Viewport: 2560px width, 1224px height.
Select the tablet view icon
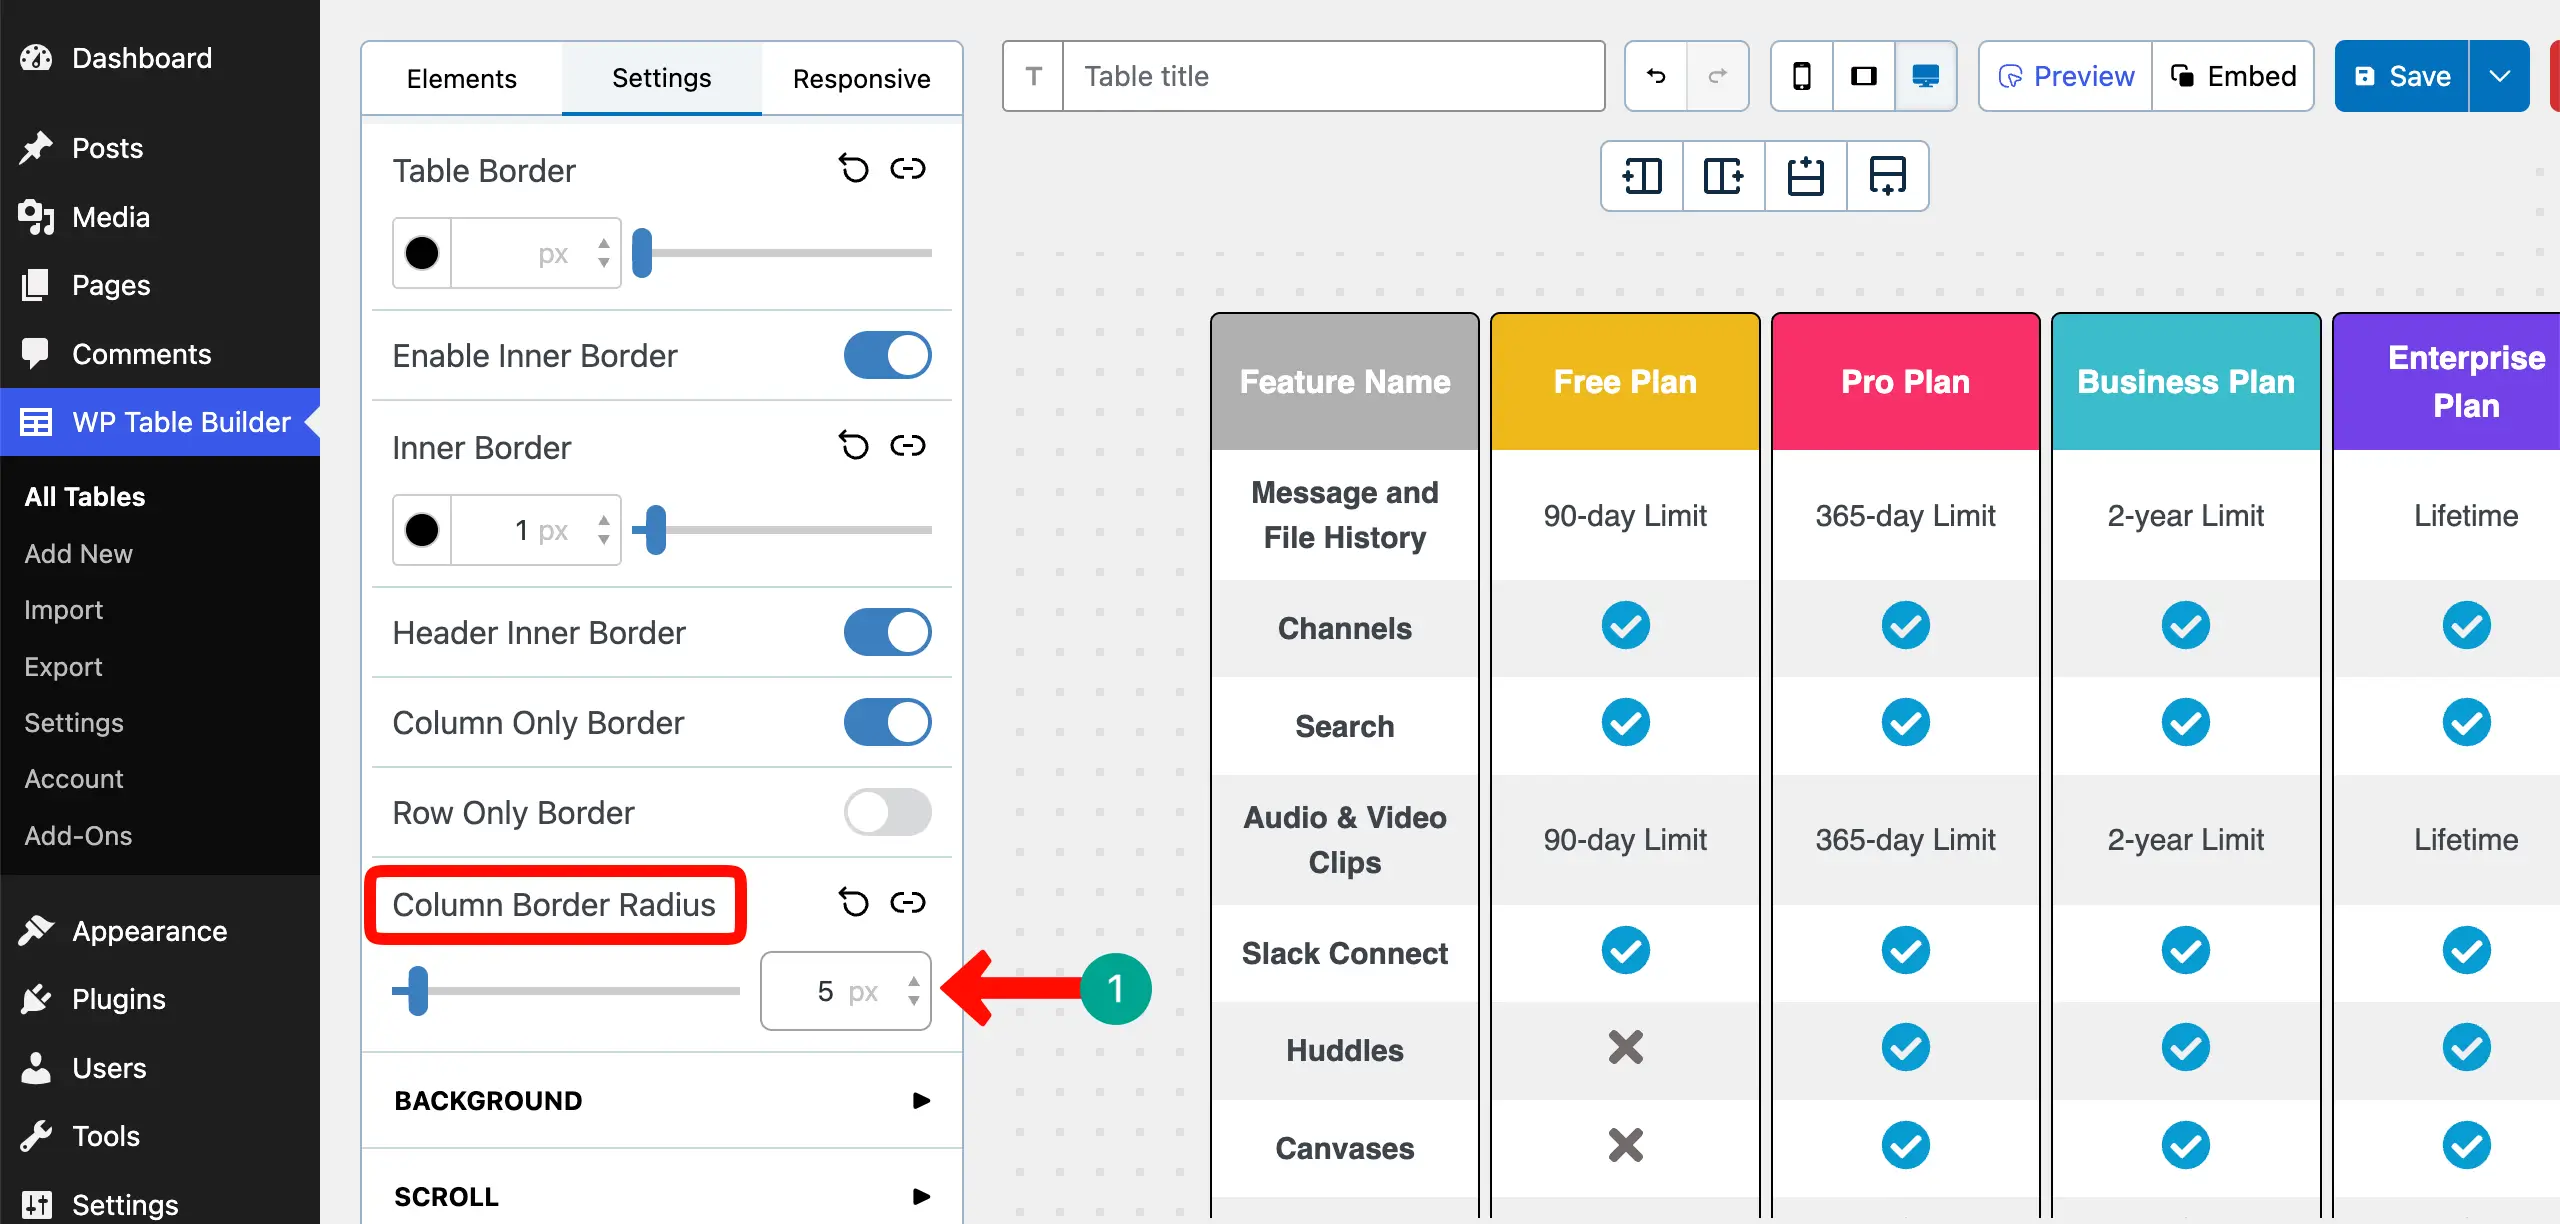(x=1864, y=76)
